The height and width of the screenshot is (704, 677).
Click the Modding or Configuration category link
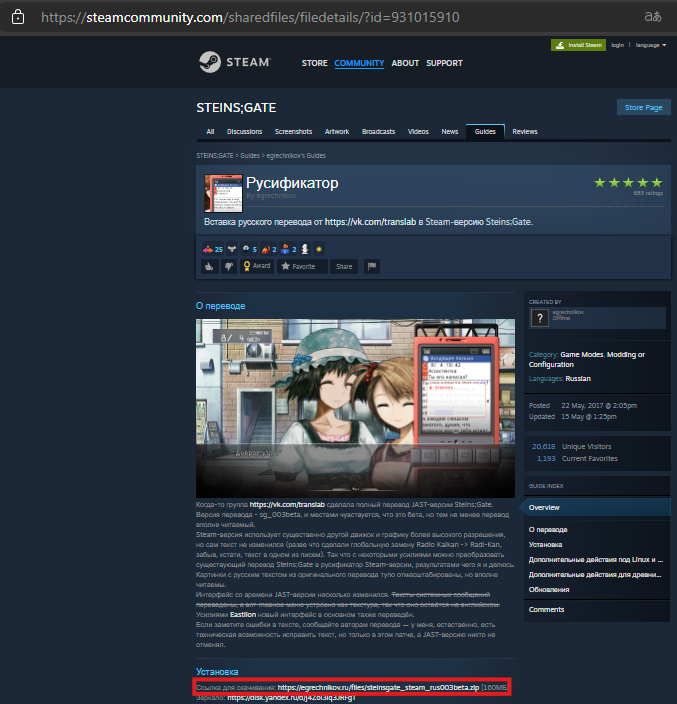point(587,360)
